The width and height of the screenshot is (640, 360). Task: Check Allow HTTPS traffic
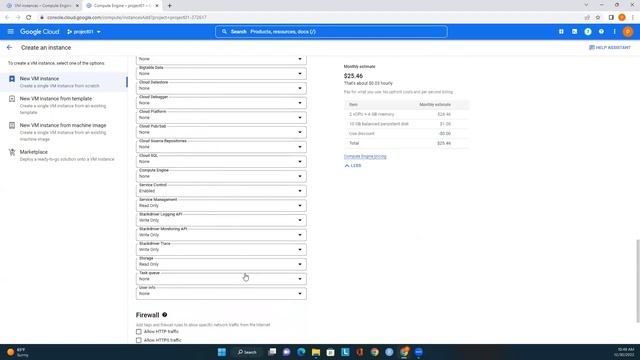click(x=139, y=340)
